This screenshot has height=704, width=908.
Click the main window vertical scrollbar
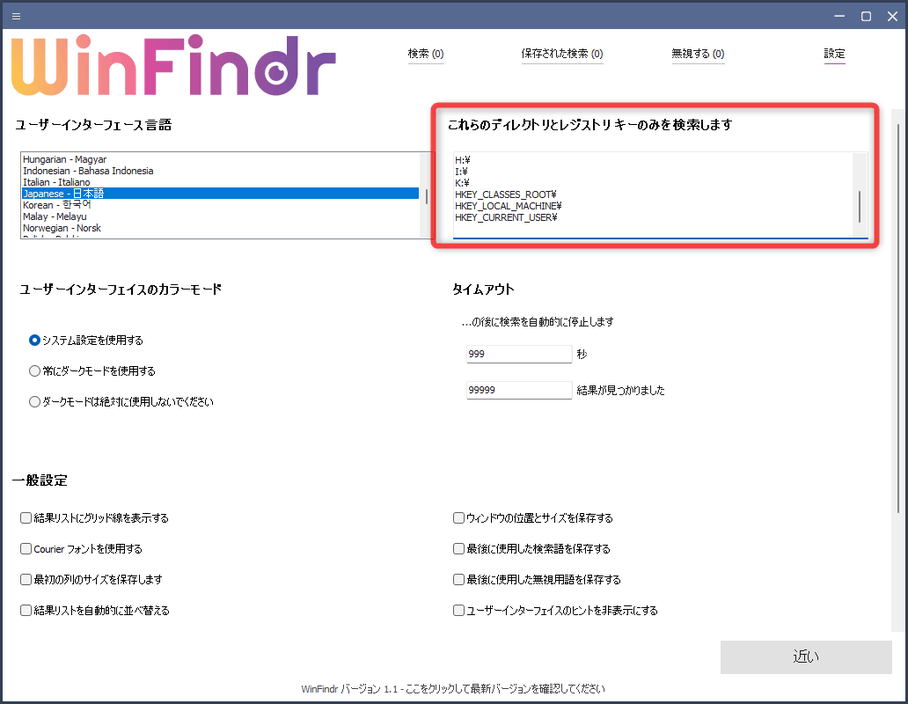[898, 318]
